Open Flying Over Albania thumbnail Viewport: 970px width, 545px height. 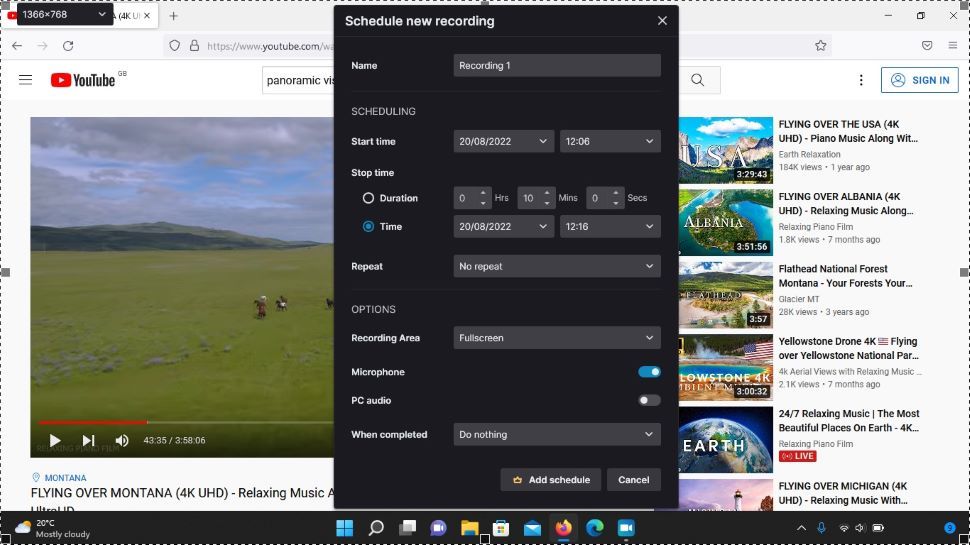(x=726, y=223)
